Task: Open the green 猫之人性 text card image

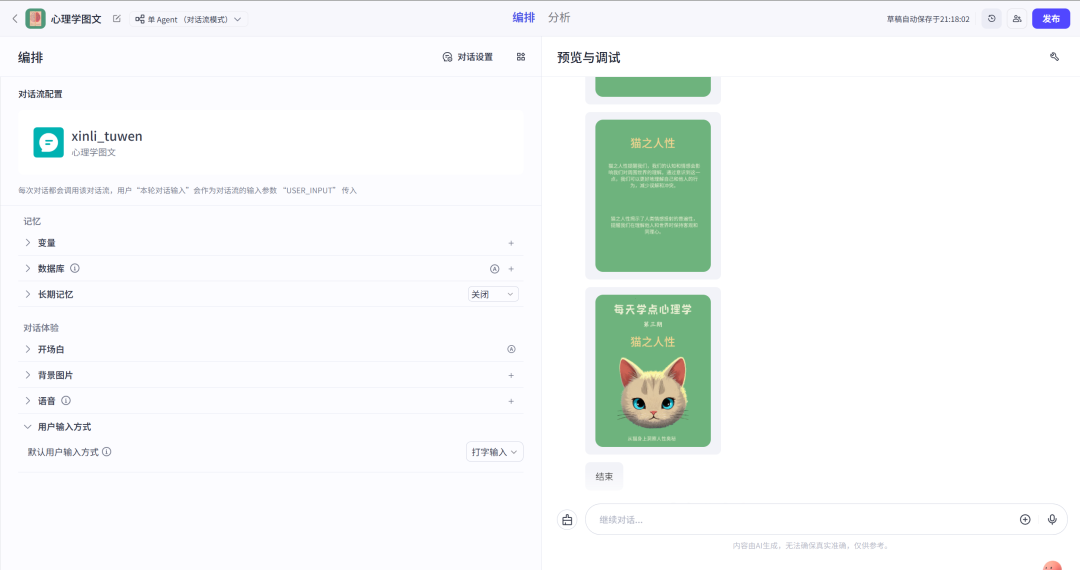Action: click(653, 196)
